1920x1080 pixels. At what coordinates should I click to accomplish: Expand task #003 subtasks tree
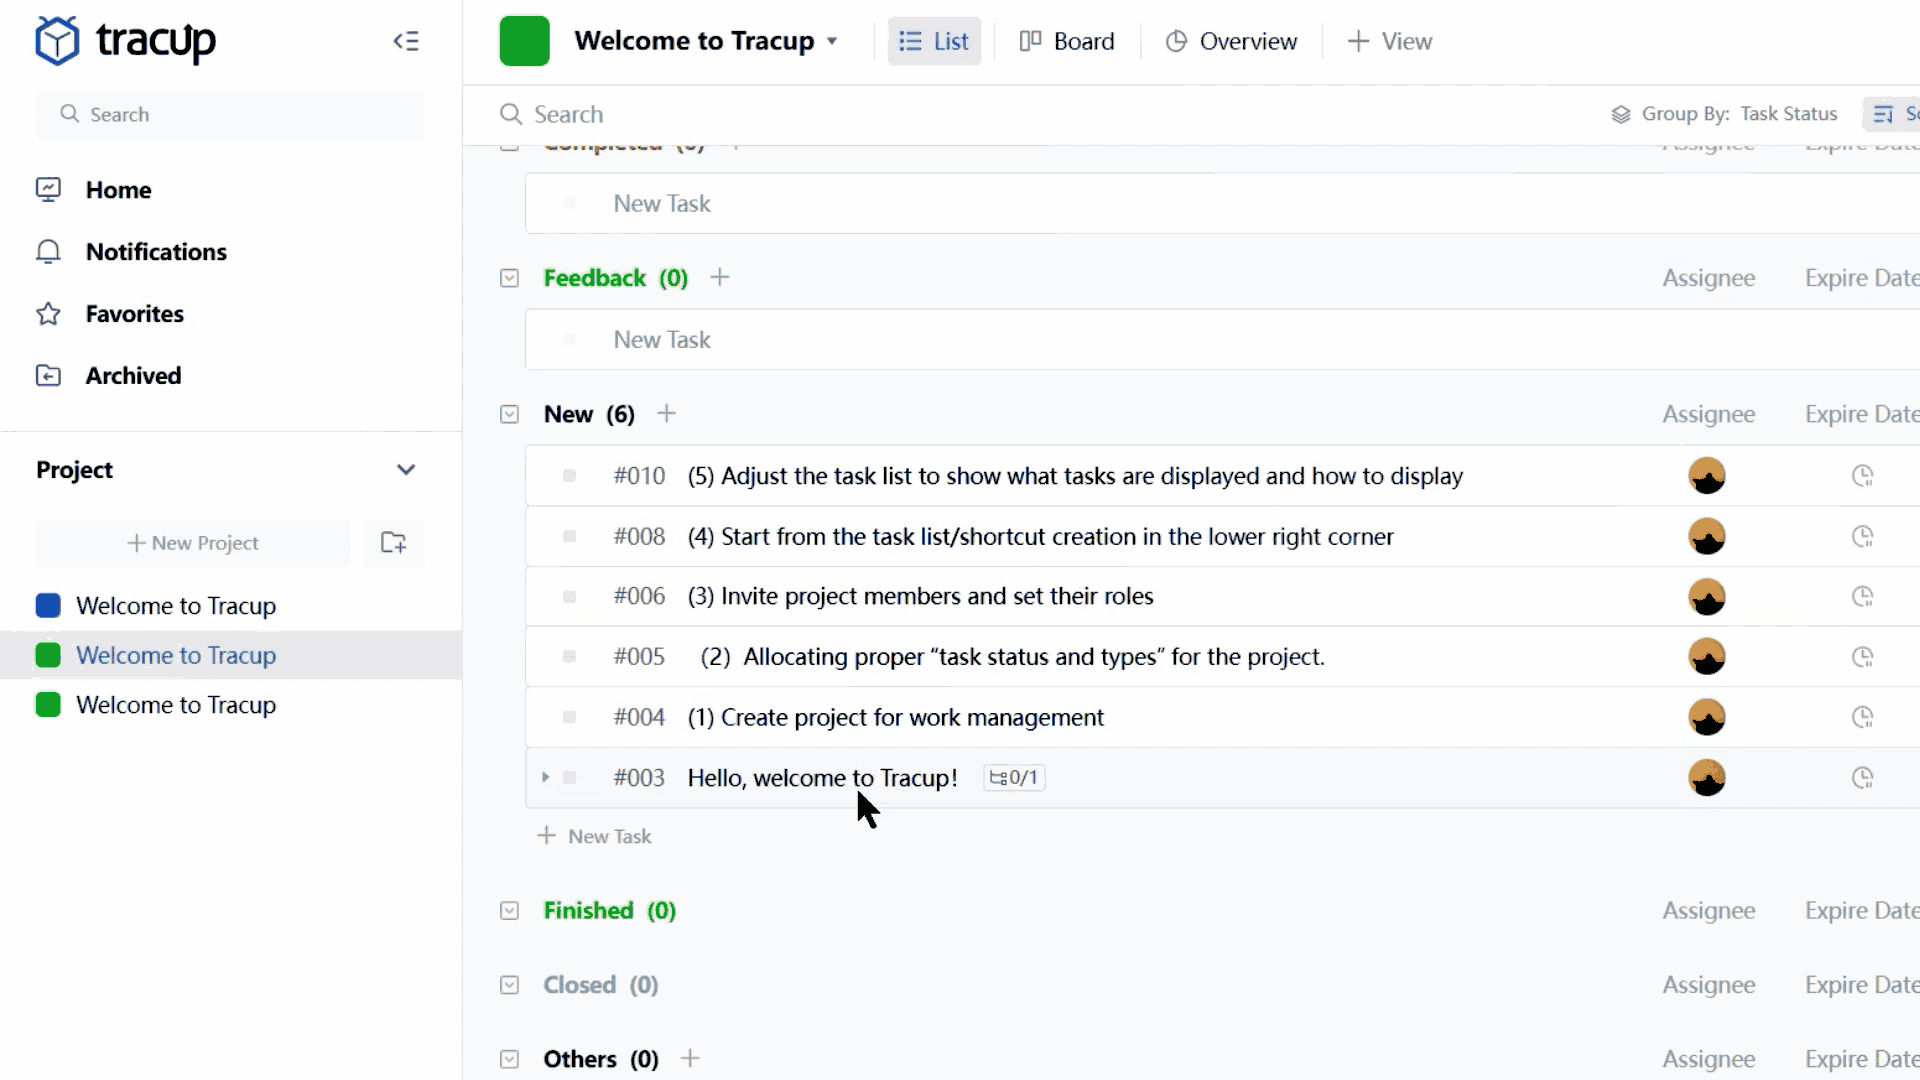coord(546,777)
